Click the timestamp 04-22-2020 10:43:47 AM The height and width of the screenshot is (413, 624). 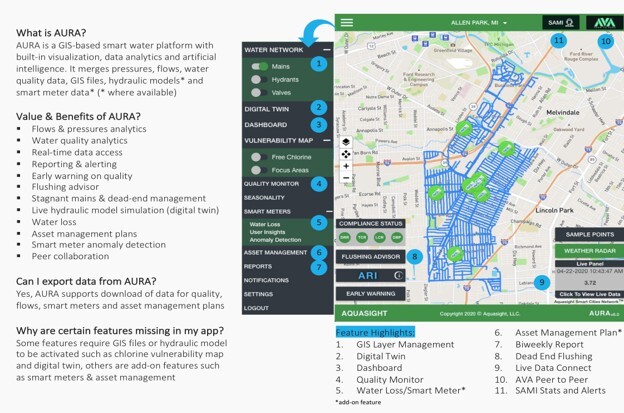coord(590,271)
